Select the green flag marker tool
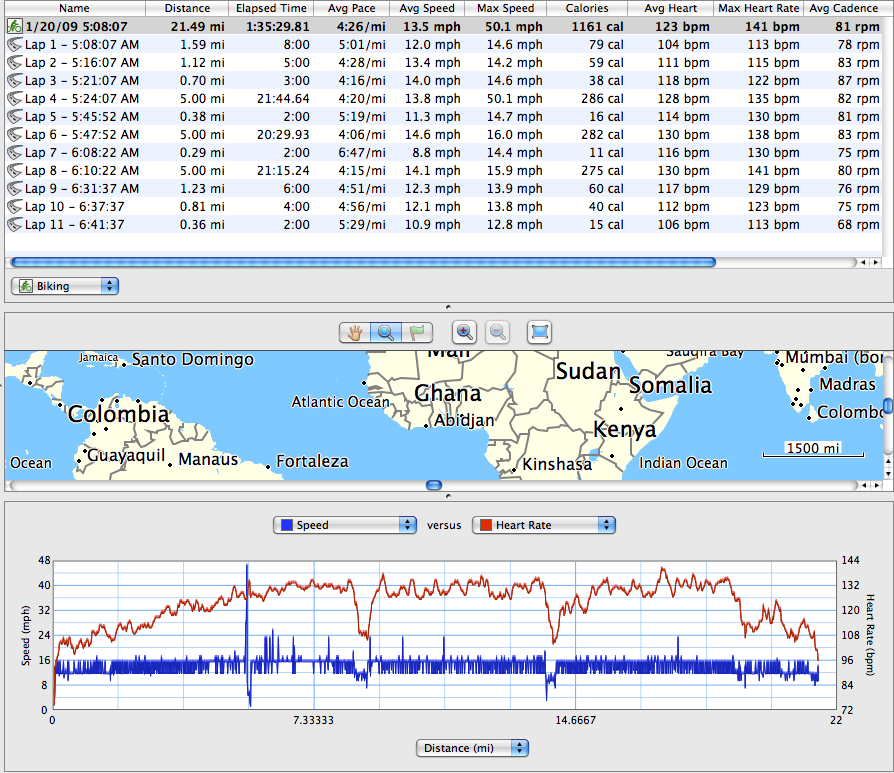 pos(417,332)
